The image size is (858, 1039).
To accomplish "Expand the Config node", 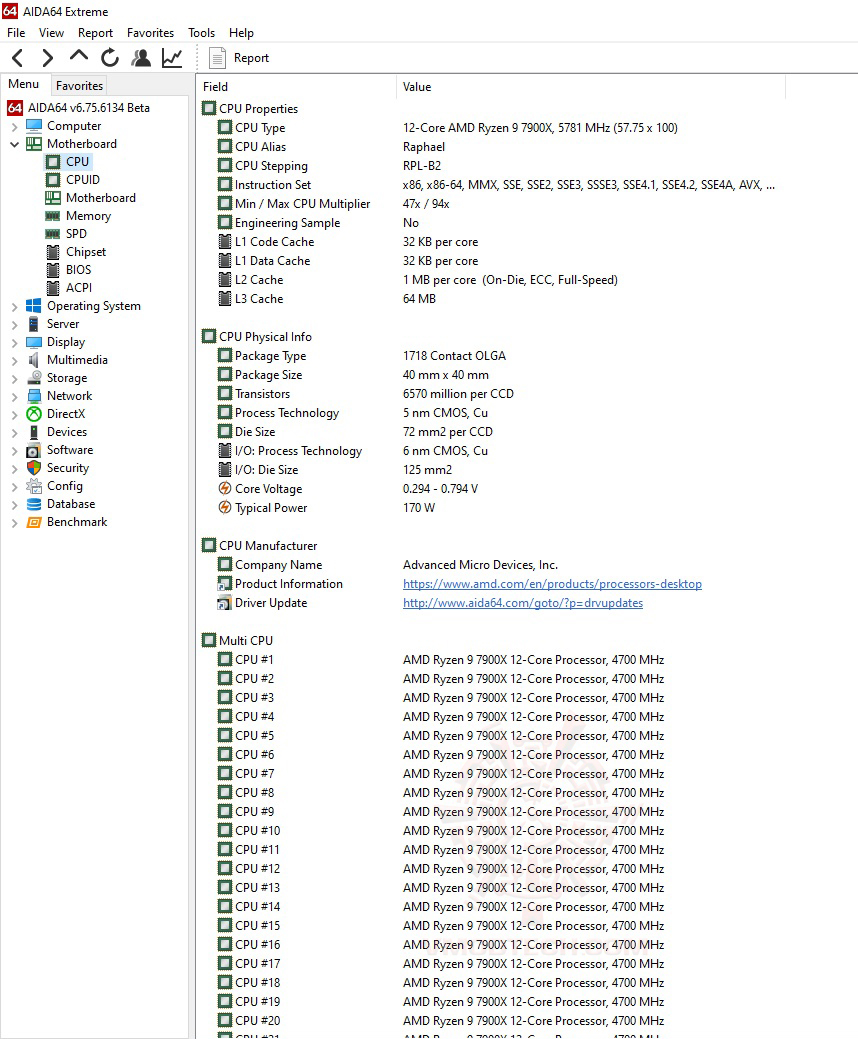I will [15, 487].
